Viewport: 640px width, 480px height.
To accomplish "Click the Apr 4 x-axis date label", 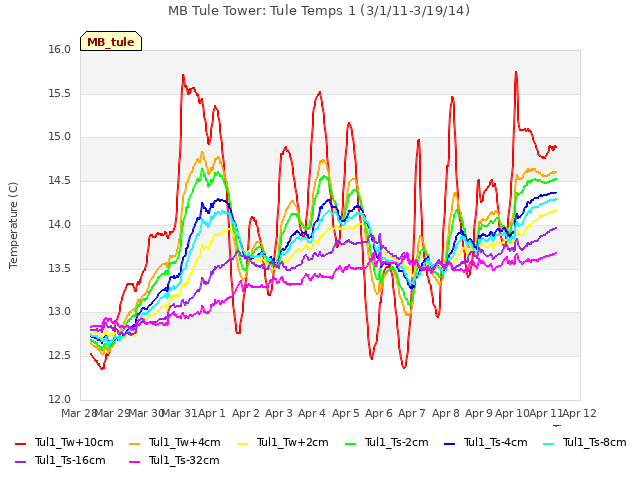I will click(x=312, y=413).
